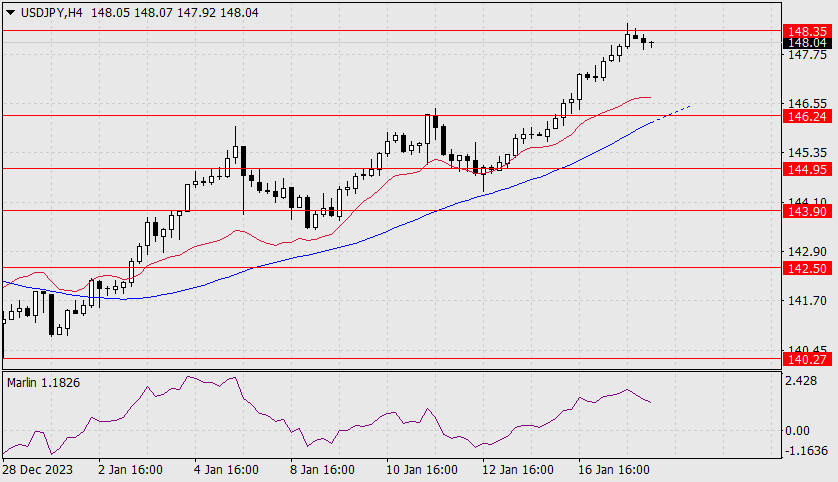Select the 10 Jan 16:00 time label
Image resolution: width=838 pixels, height=482 pixels.
(x=422, y=470)
